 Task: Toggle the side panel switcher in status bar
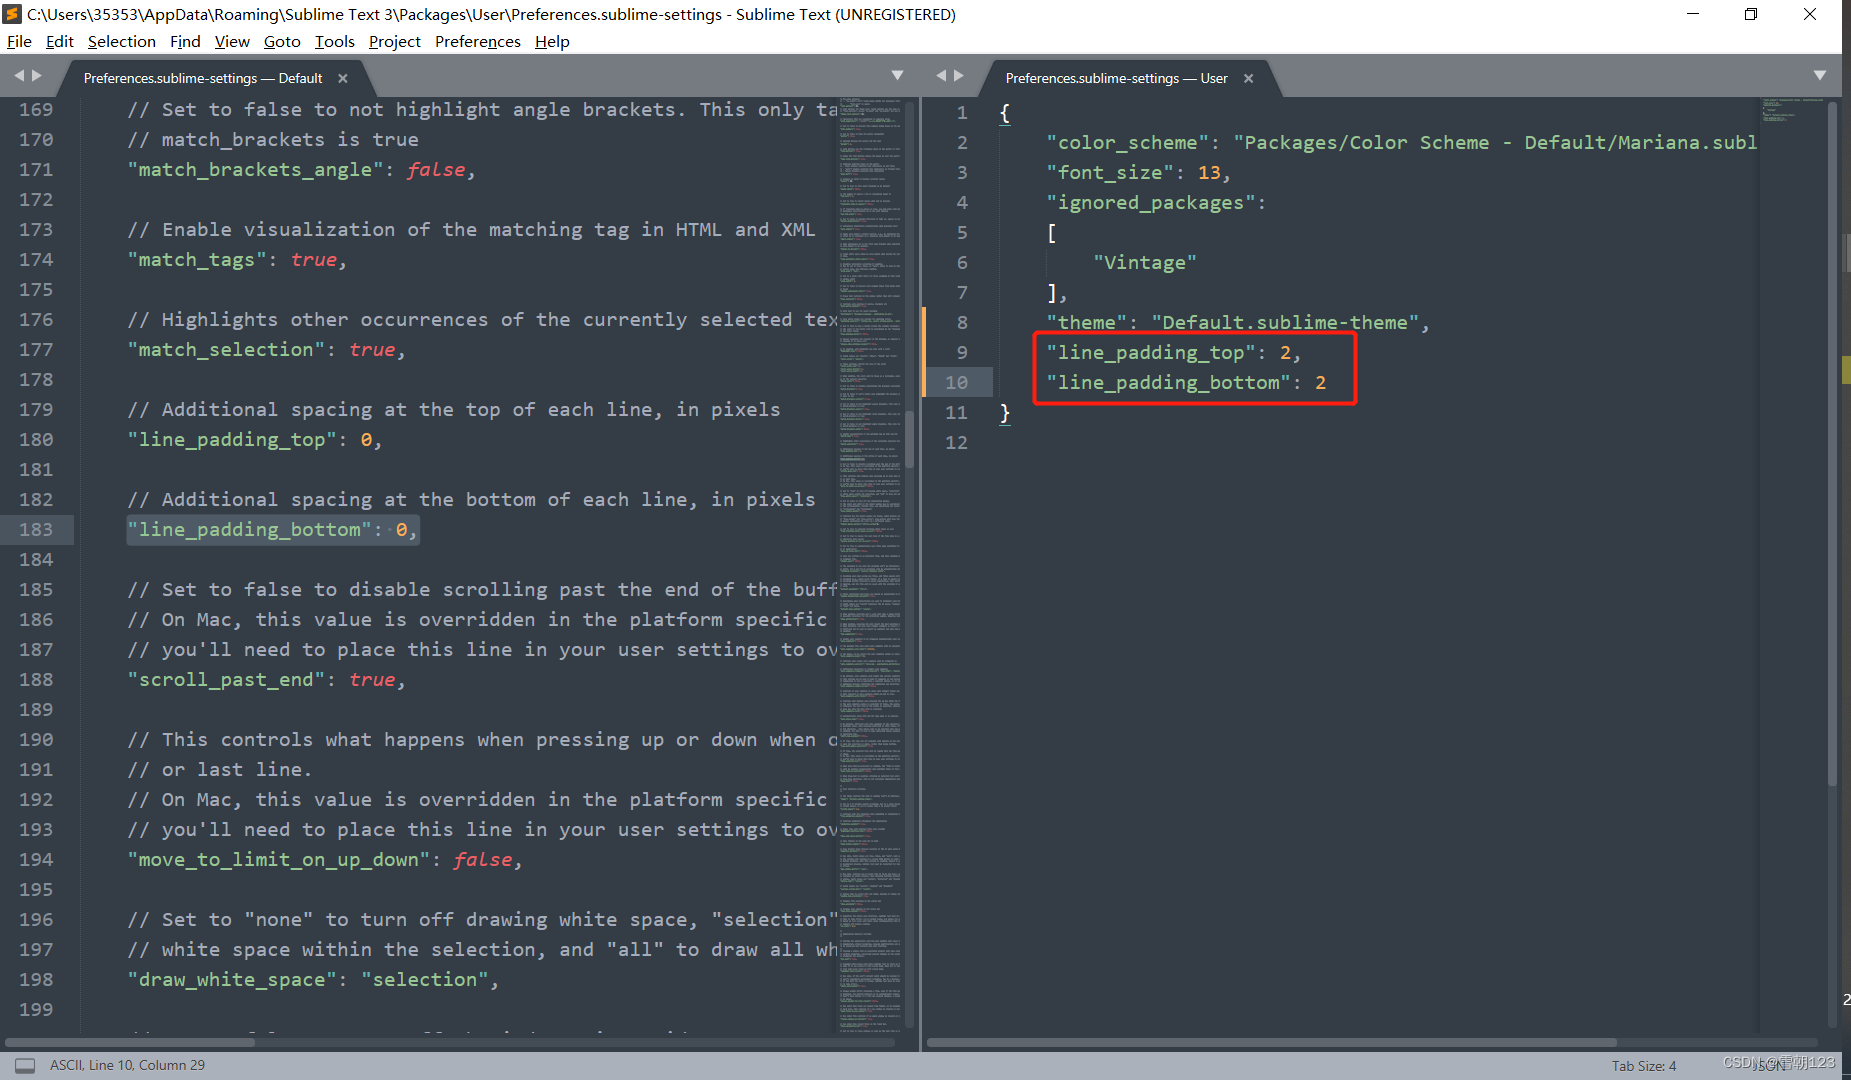pos(25,1066)
